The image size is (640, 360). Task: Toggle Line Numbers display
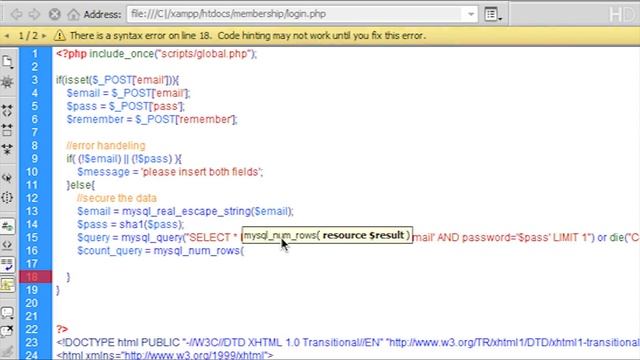pos(7,226)
